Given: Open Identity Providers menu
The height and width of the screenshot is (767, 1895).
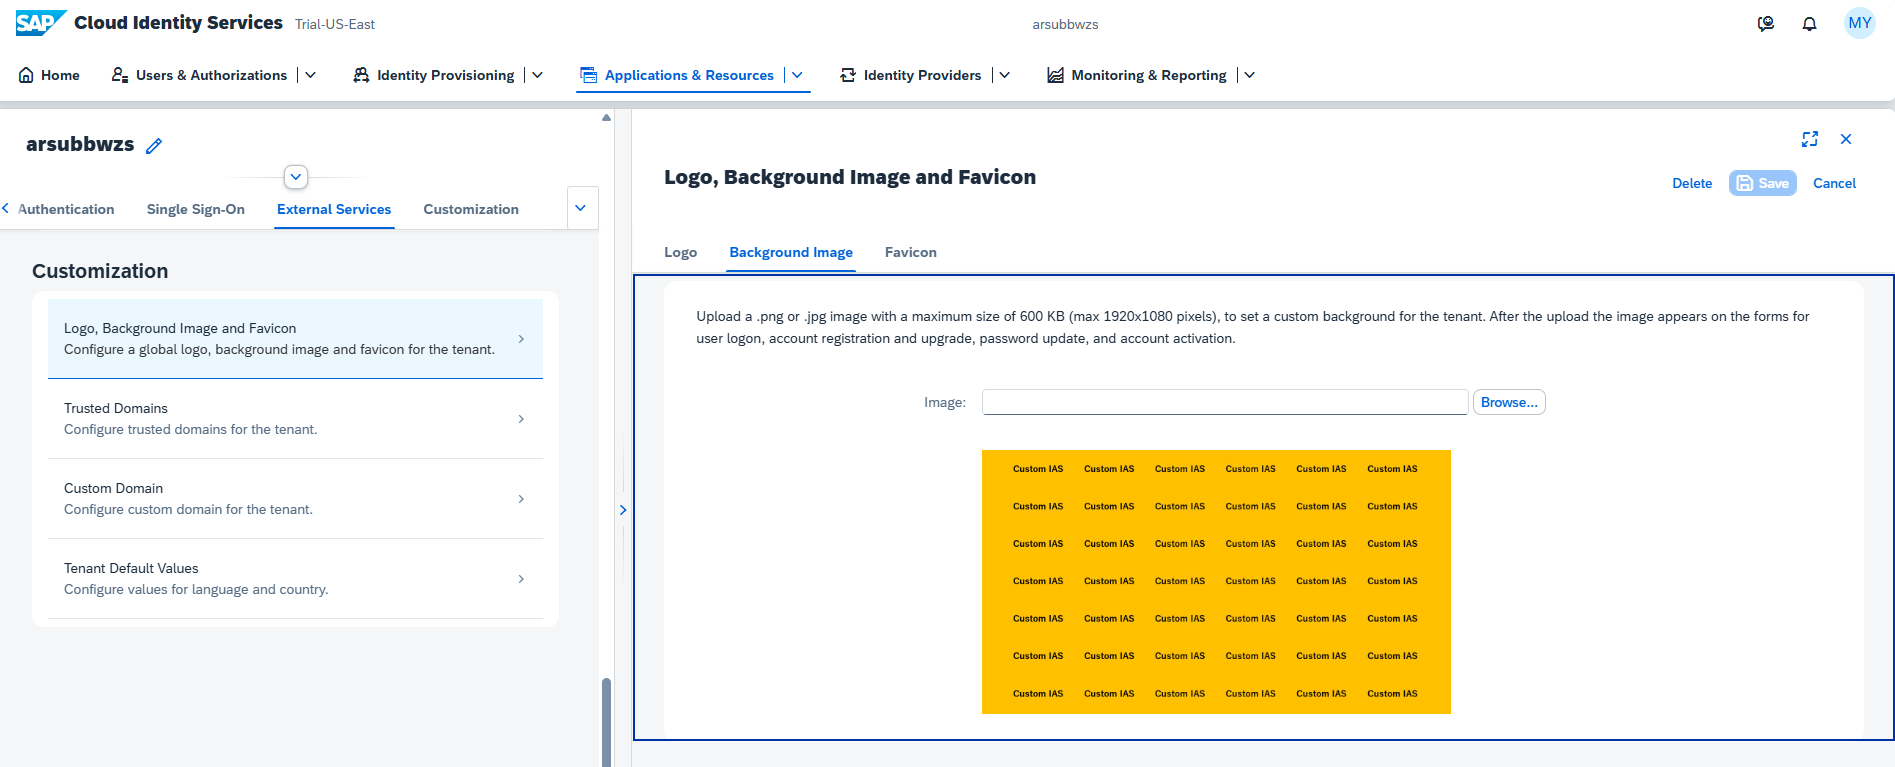Looking at the screenshot, I should (911, 75).
